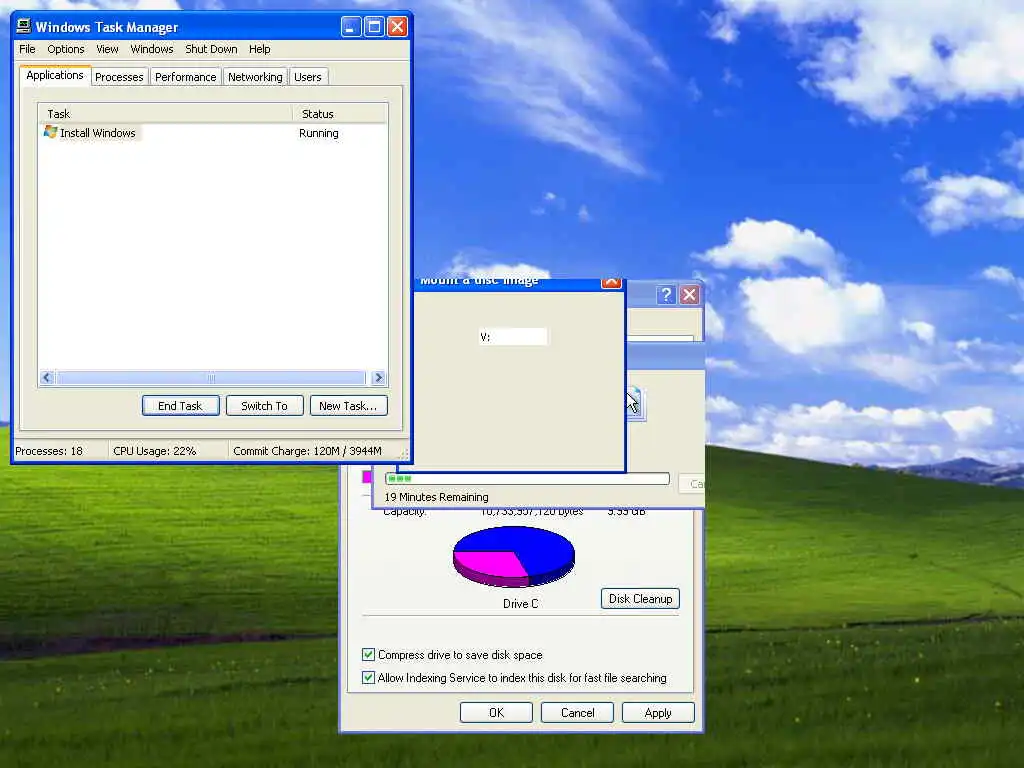Click the CPU Usage: 22% status entry
This screenshot has height=768, width=1024.
coord(155,451)
